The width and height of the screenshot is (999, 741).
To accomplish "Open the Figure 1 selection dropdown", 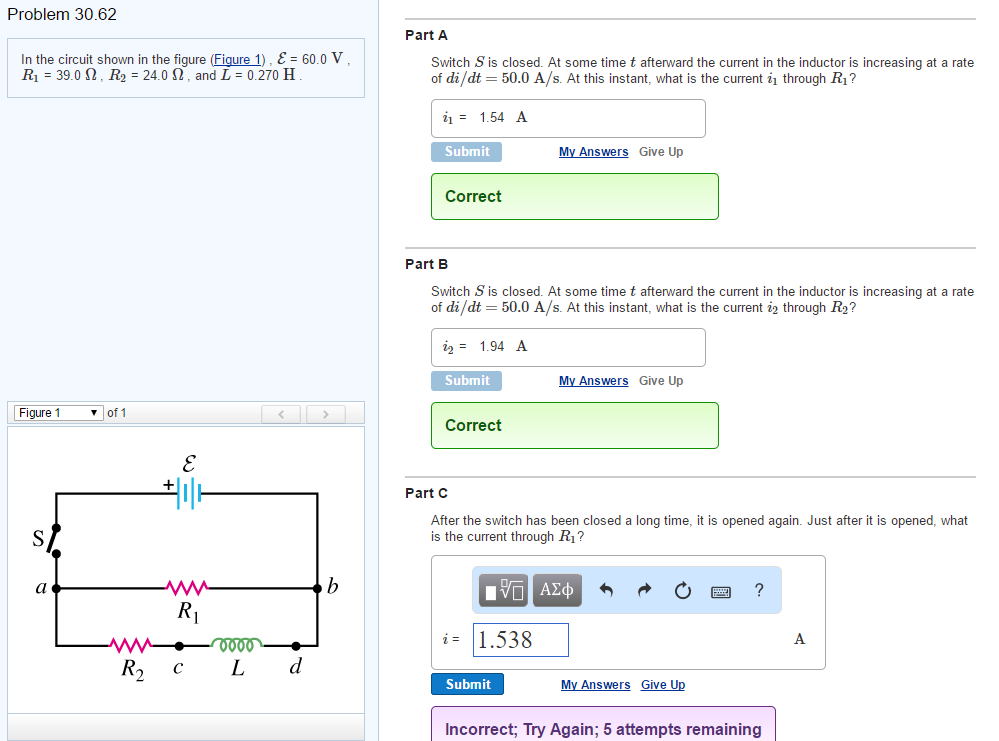I will click(57, 412).
